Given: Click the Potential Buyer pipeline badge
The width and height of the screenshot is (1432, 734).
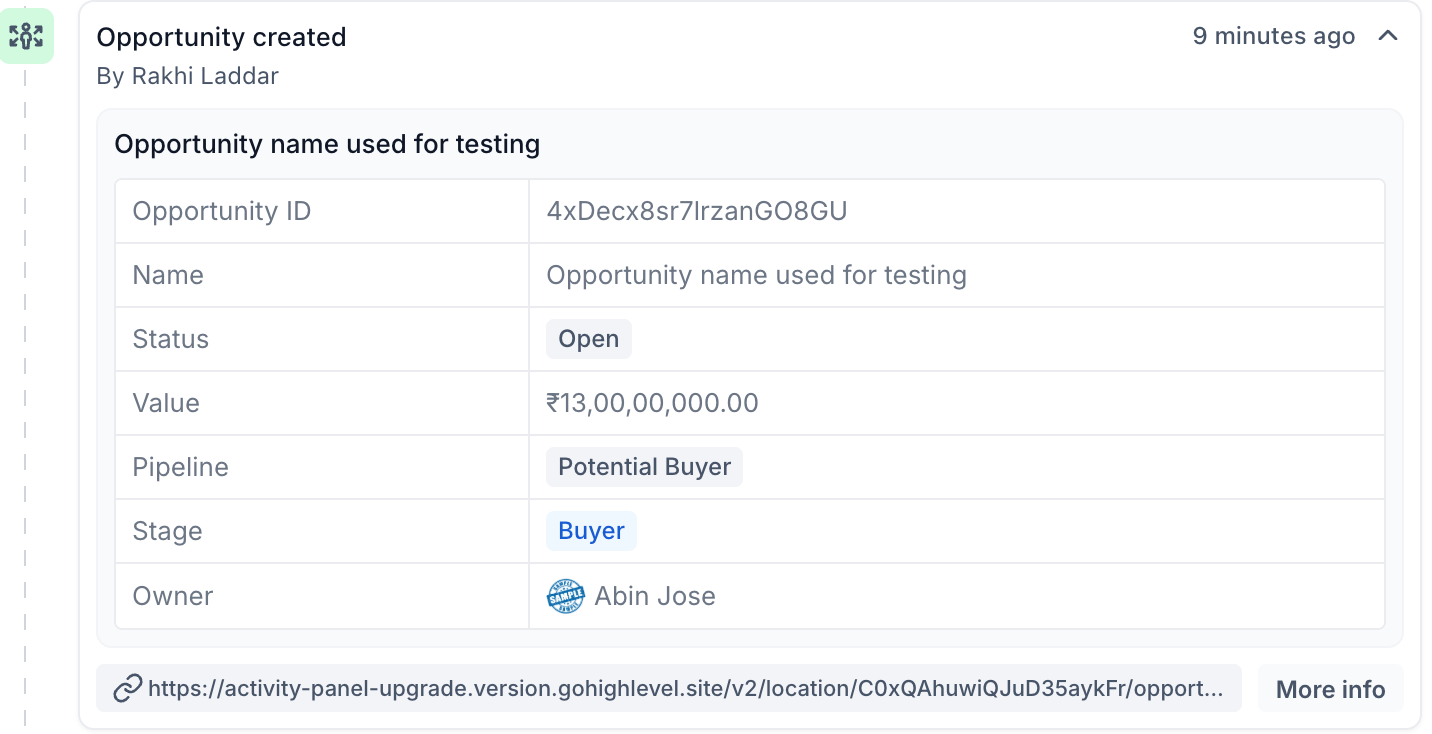Looking at the screenshot, I should point(644,467).
